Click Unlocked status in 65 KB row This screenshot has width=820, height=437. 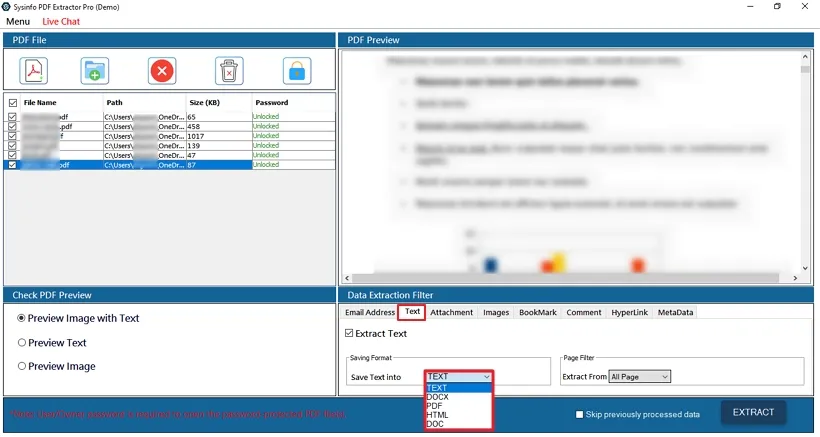[x=266, y=117]
